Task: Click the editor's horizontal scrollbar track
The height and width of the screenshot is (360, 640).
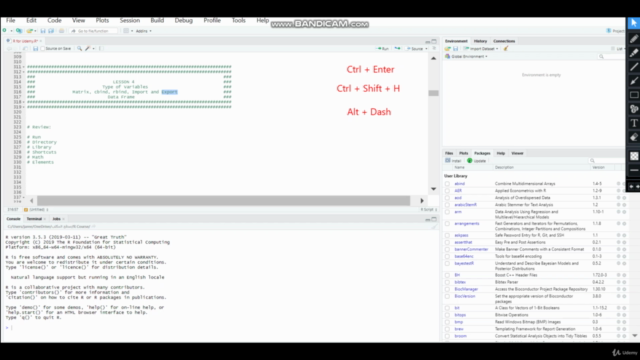Action: (224, 200)
